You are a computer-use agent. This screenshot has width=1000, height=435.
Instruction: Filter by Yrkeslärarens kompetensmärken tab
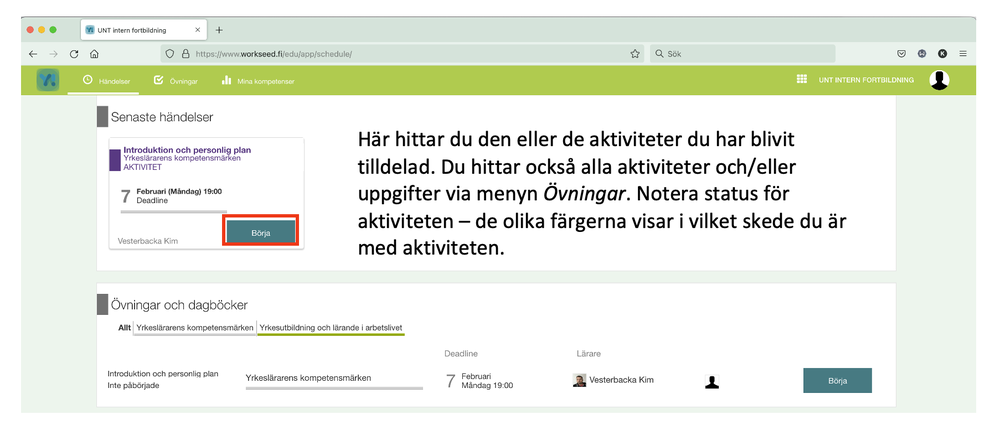[x=194, y=327]
